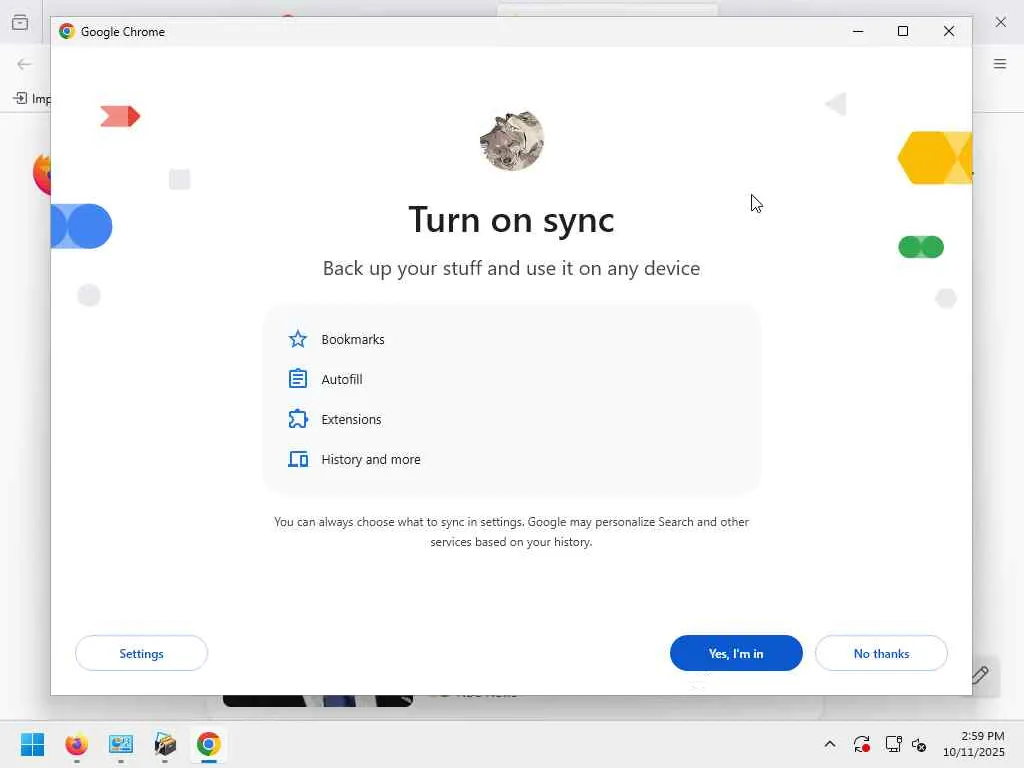Select the "Extensions" text label

(351, 419)
